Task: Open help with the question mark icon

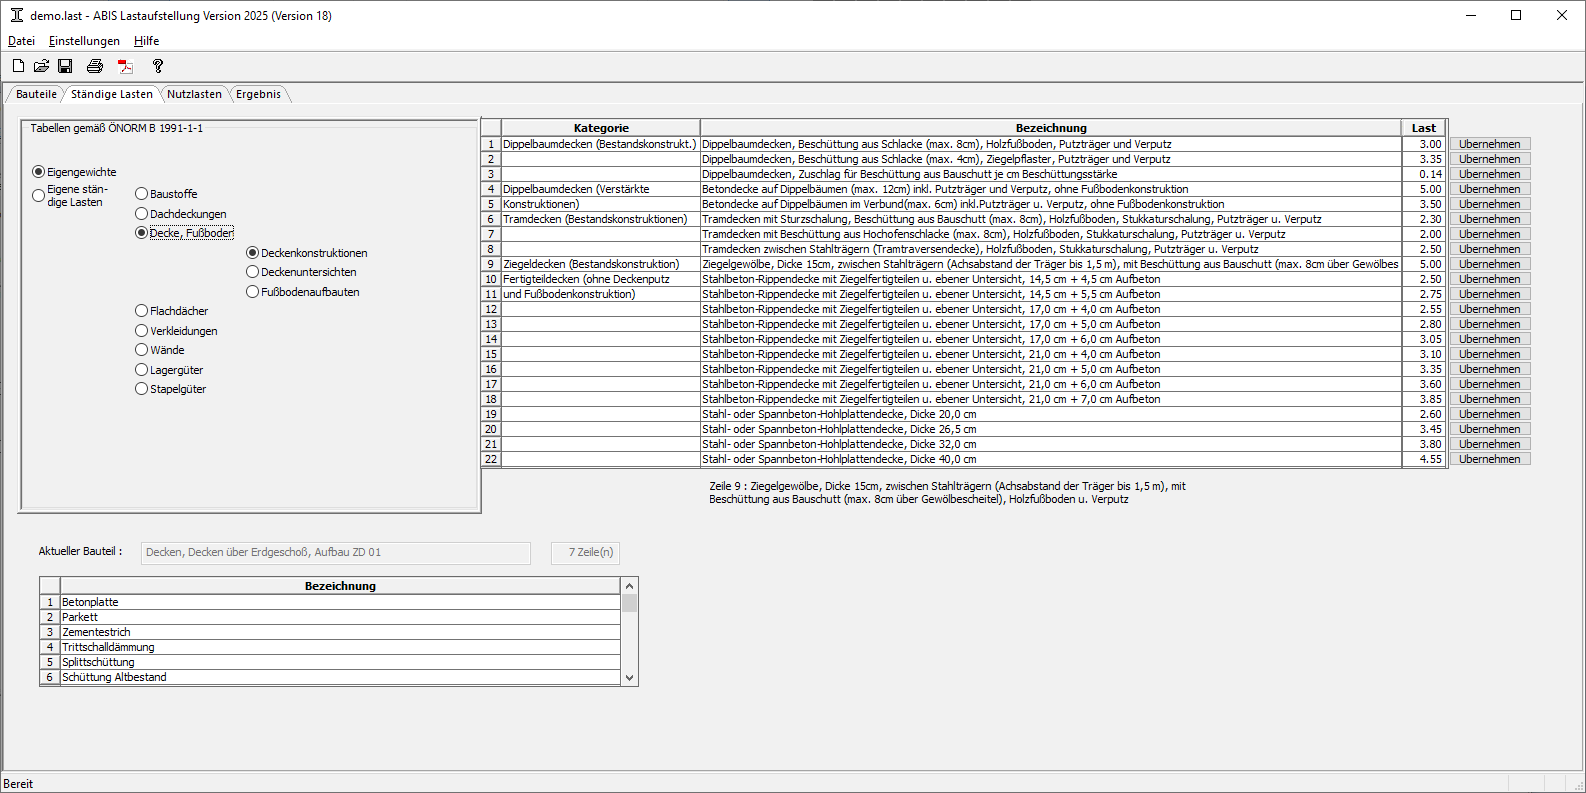Action: (x=157, y=66)
